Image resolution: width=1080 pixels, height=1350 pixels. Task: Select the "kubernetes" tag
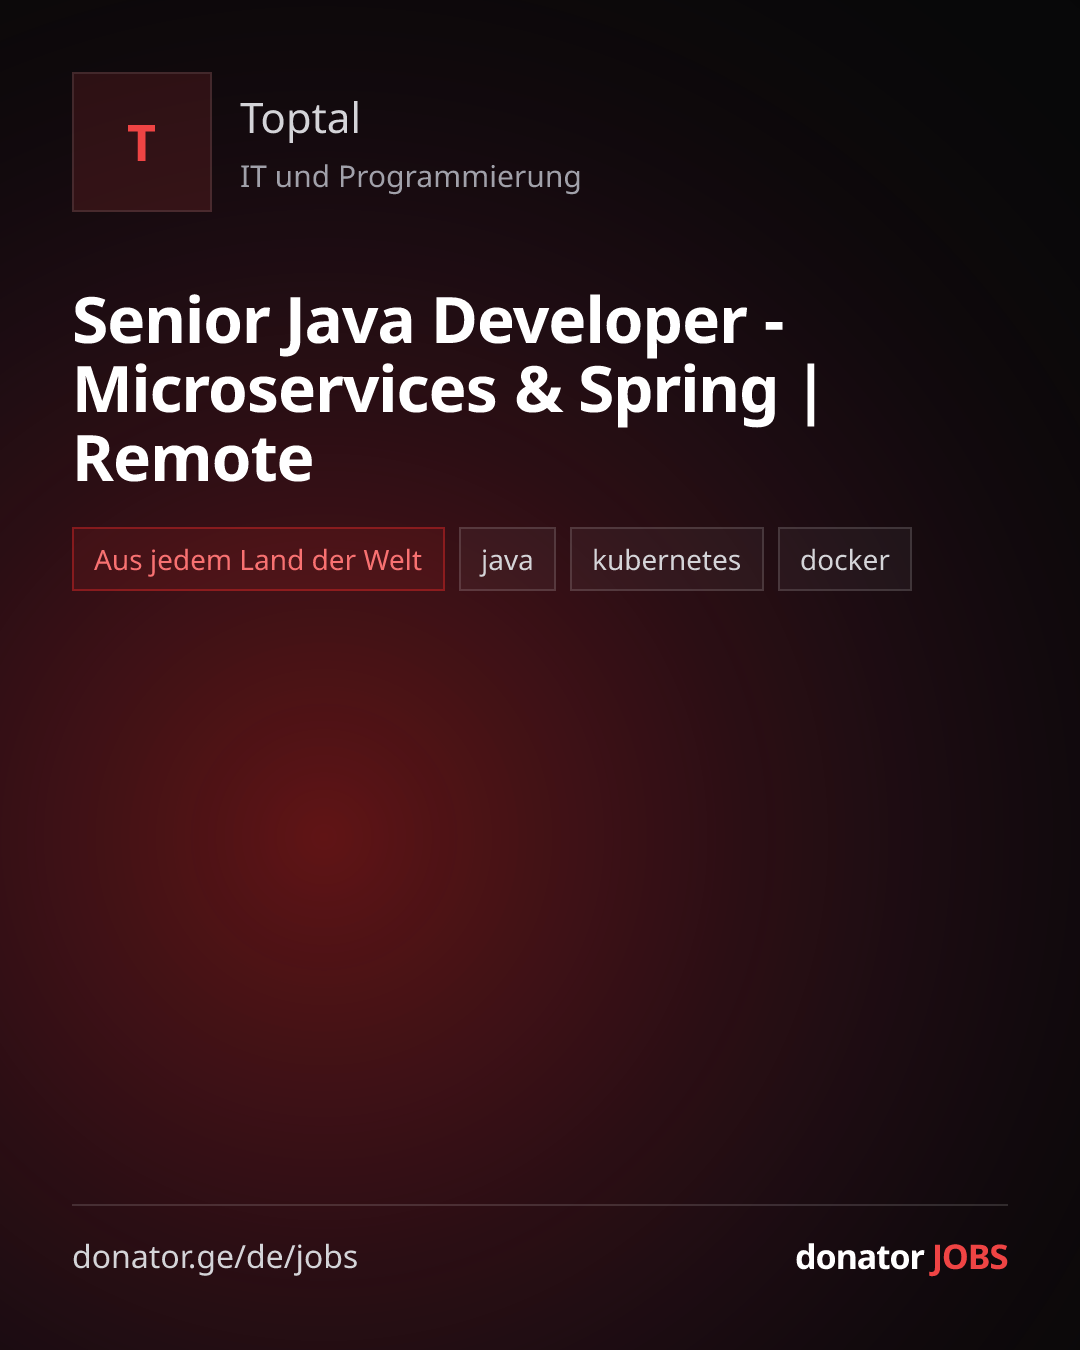tap(667, 559)
